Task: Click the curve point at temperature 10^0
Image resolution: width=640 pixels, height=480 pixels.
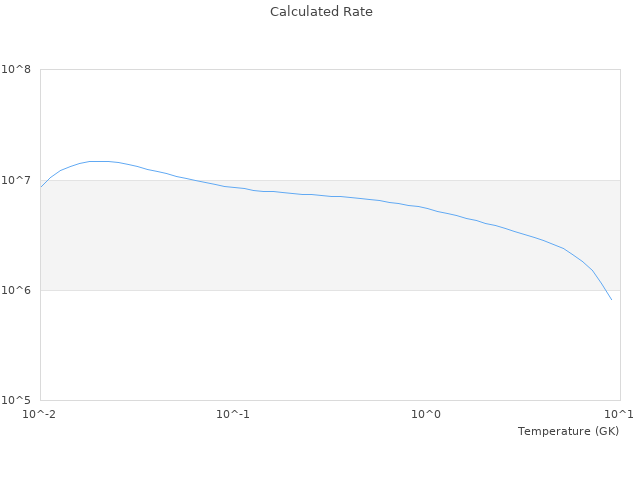Action: tap(426, 208)
